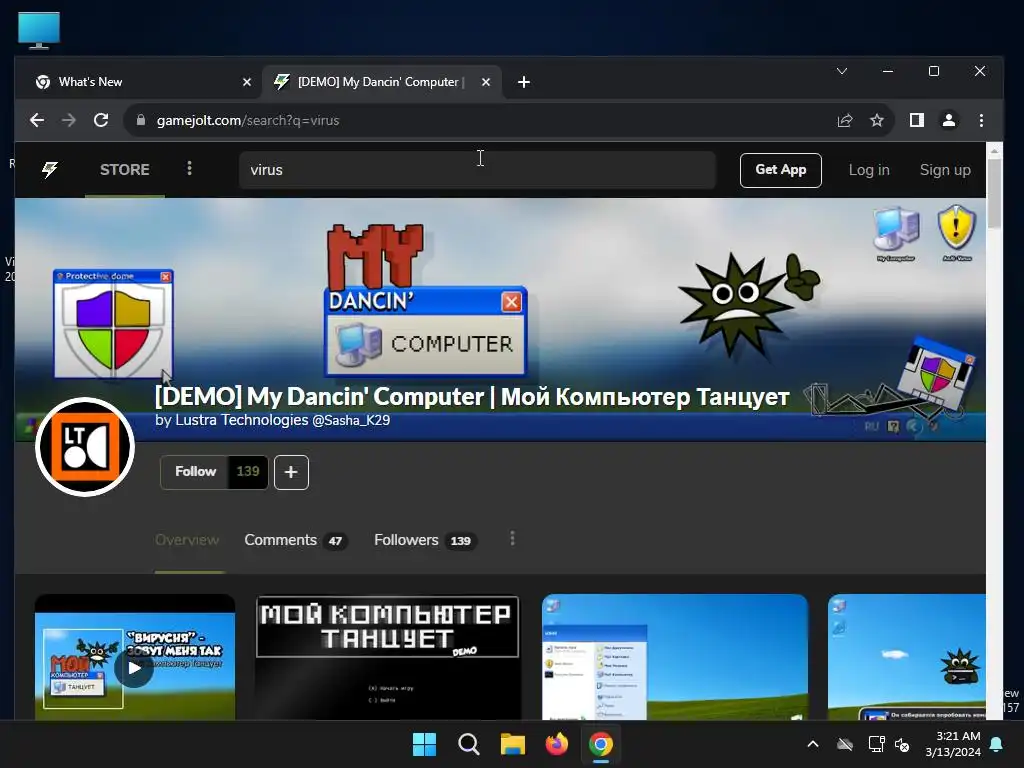Open the three-dot menu beside STORE

[x=189, y=168]
